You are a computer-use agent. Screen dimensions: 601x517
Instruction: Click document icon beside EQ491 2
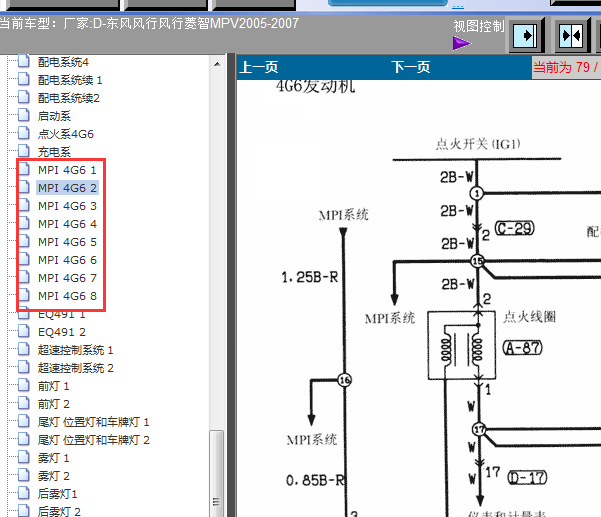tap(24, 332)
